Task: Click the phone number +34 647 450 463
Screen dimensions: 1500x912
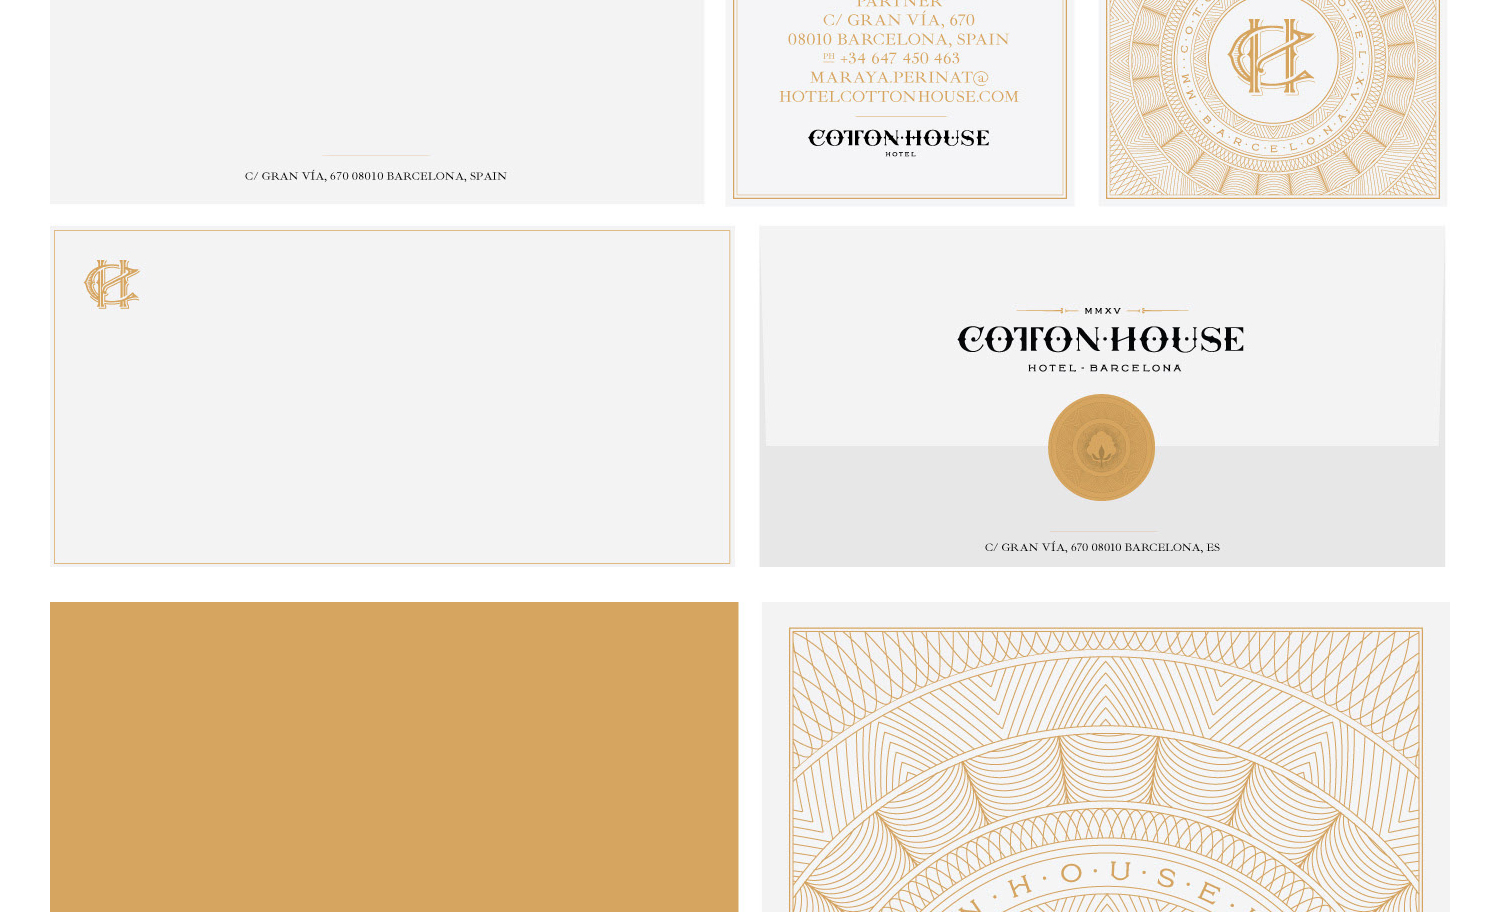Action: [x=898, y=58]
